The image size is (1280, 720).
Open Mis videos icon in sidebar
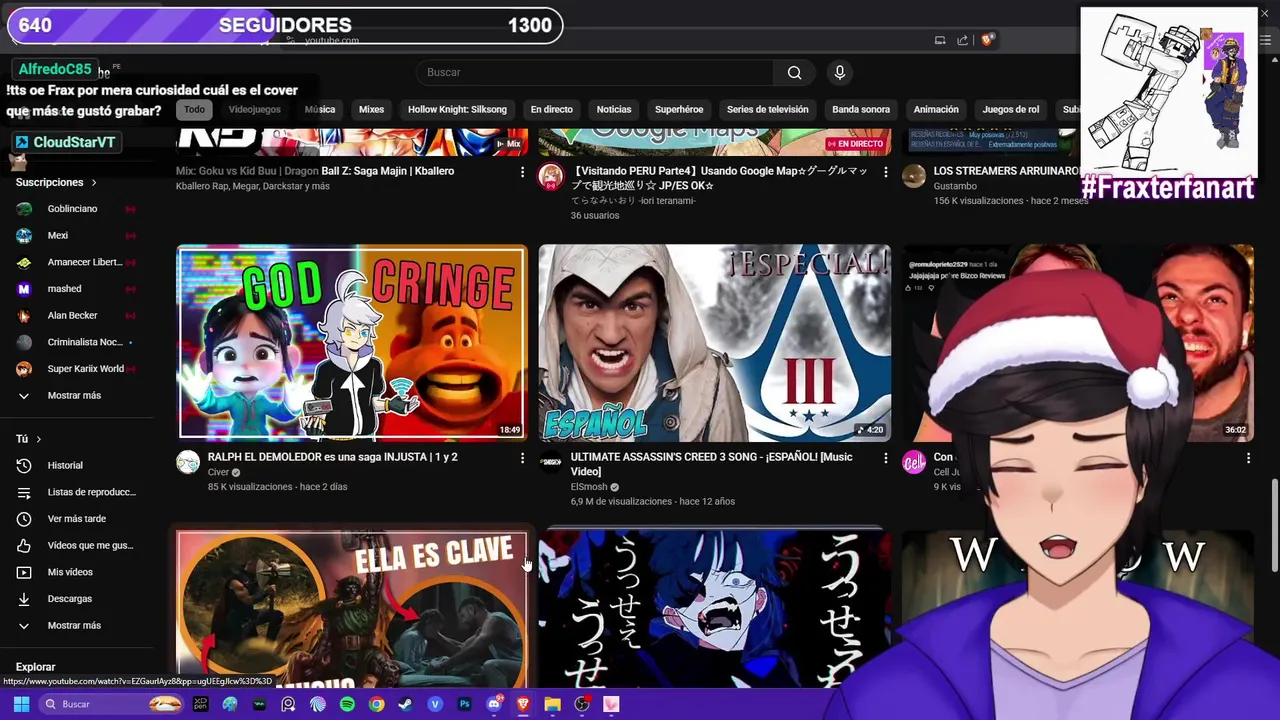24,572
